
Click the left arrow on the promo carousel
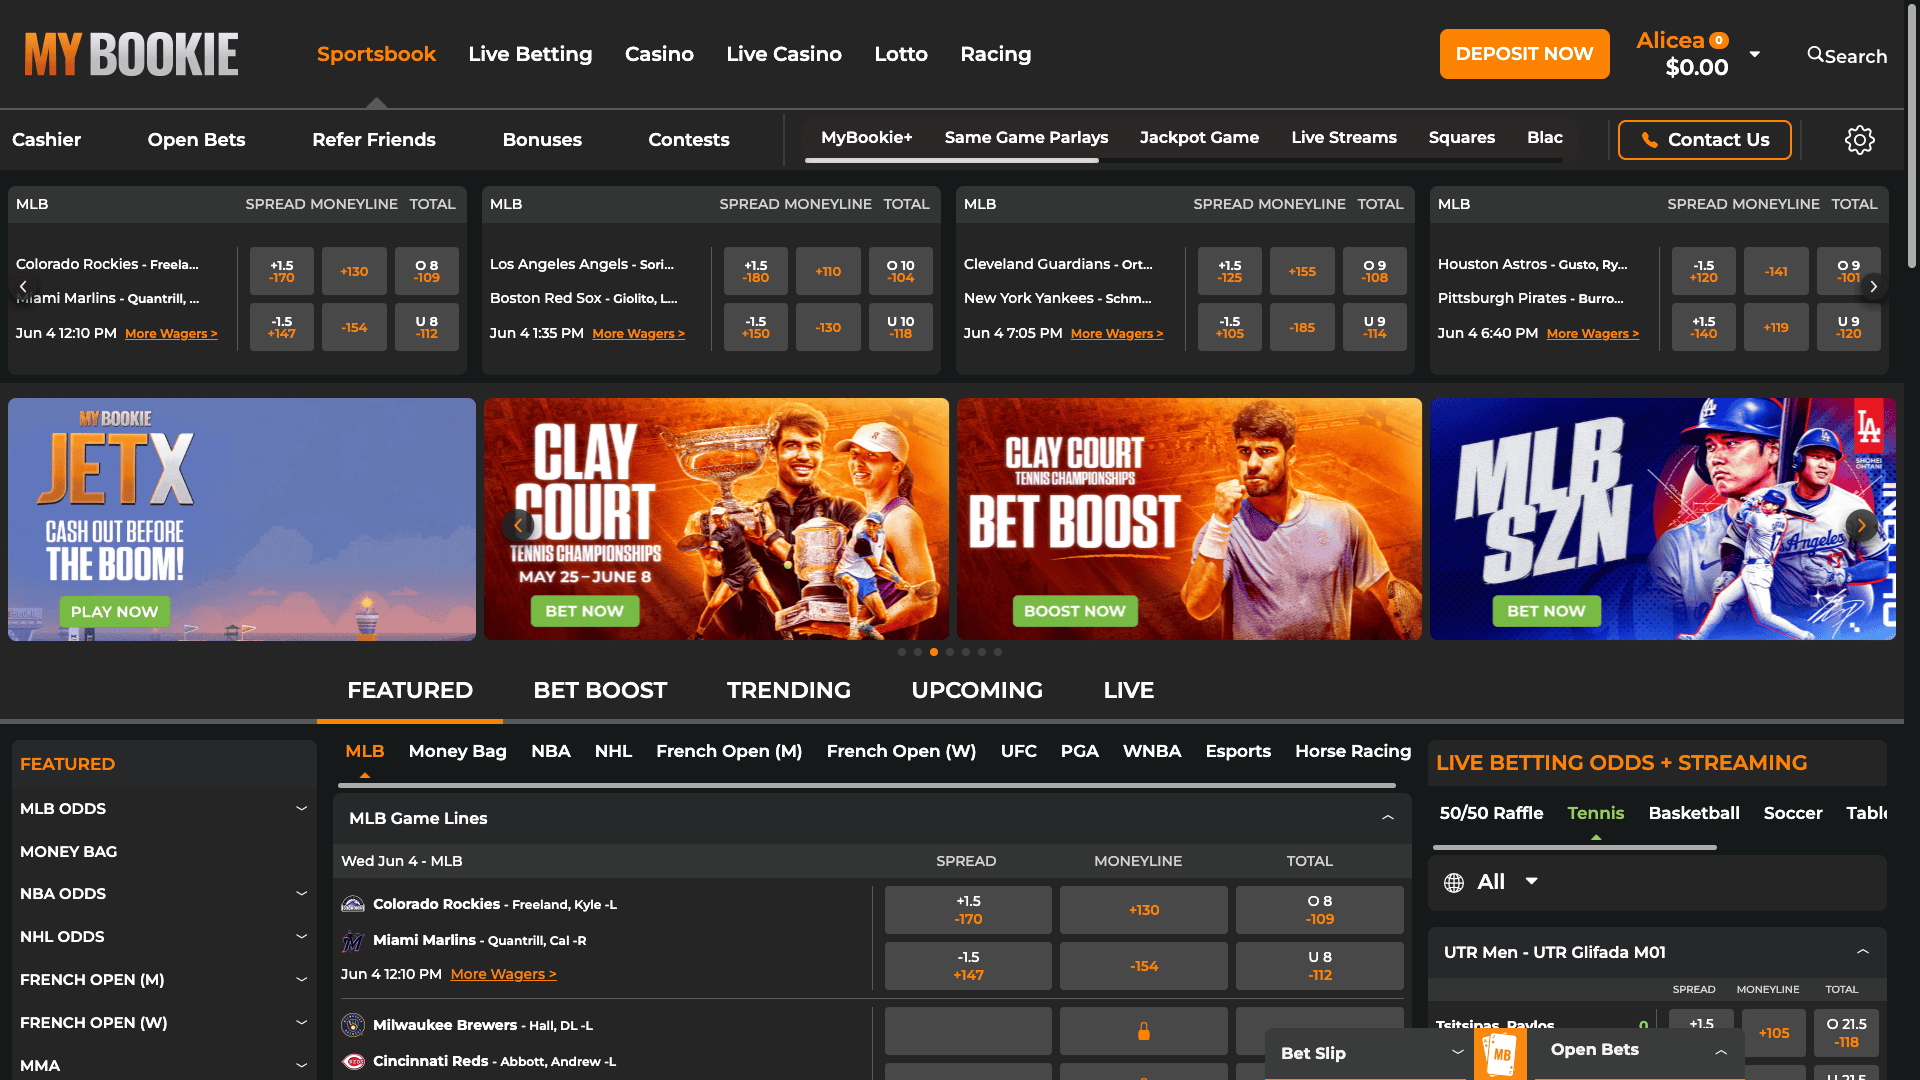[x=519, y=525]
